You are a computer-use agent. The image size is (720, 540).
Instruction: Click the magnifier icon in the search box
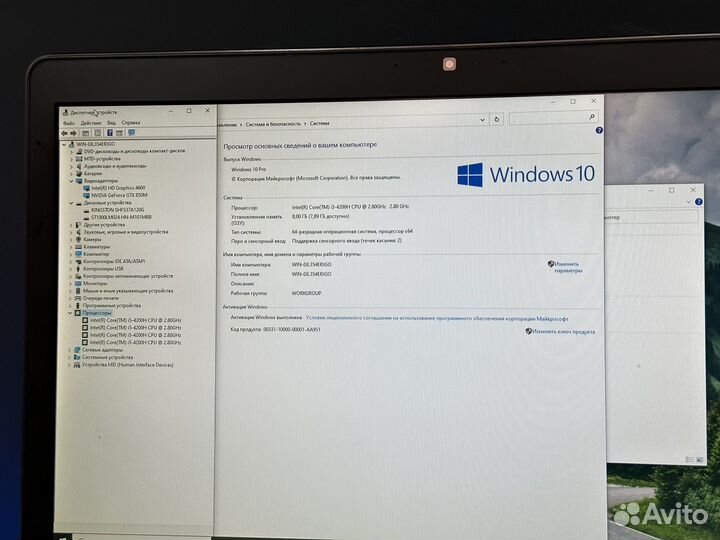[592, 117]
